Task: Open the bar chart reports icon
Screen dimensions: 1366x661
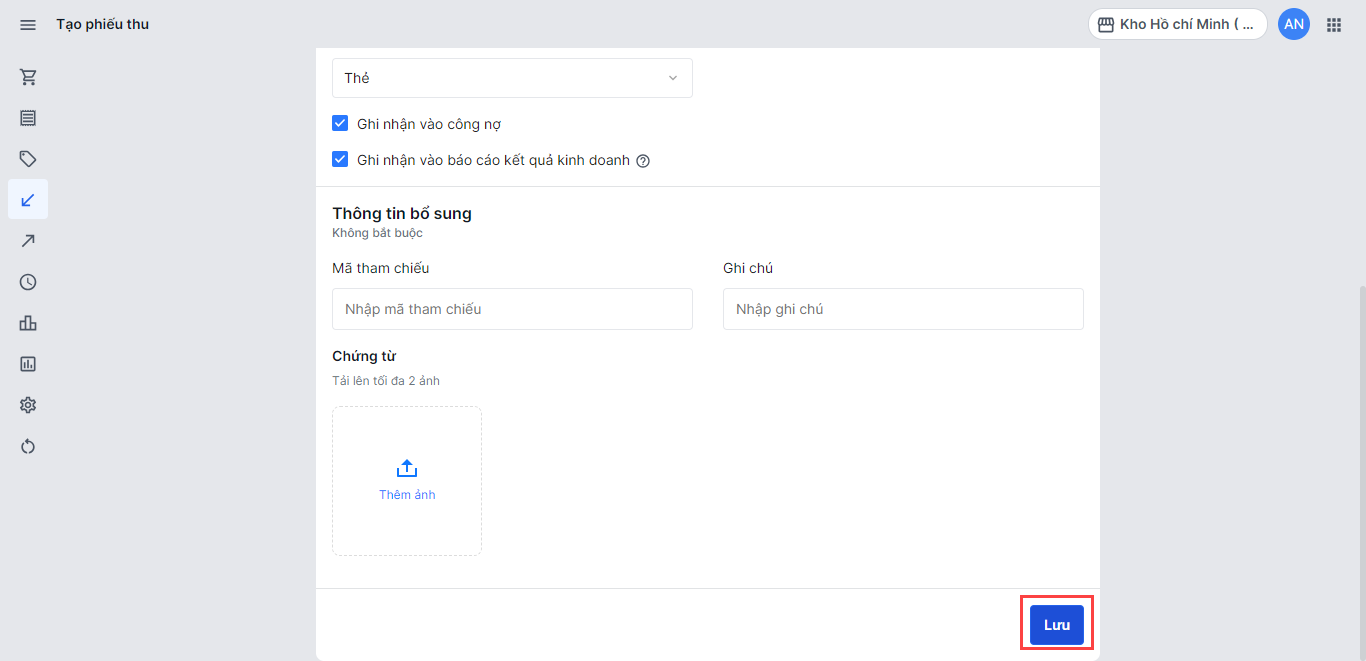Action: (x=28, y=323)
